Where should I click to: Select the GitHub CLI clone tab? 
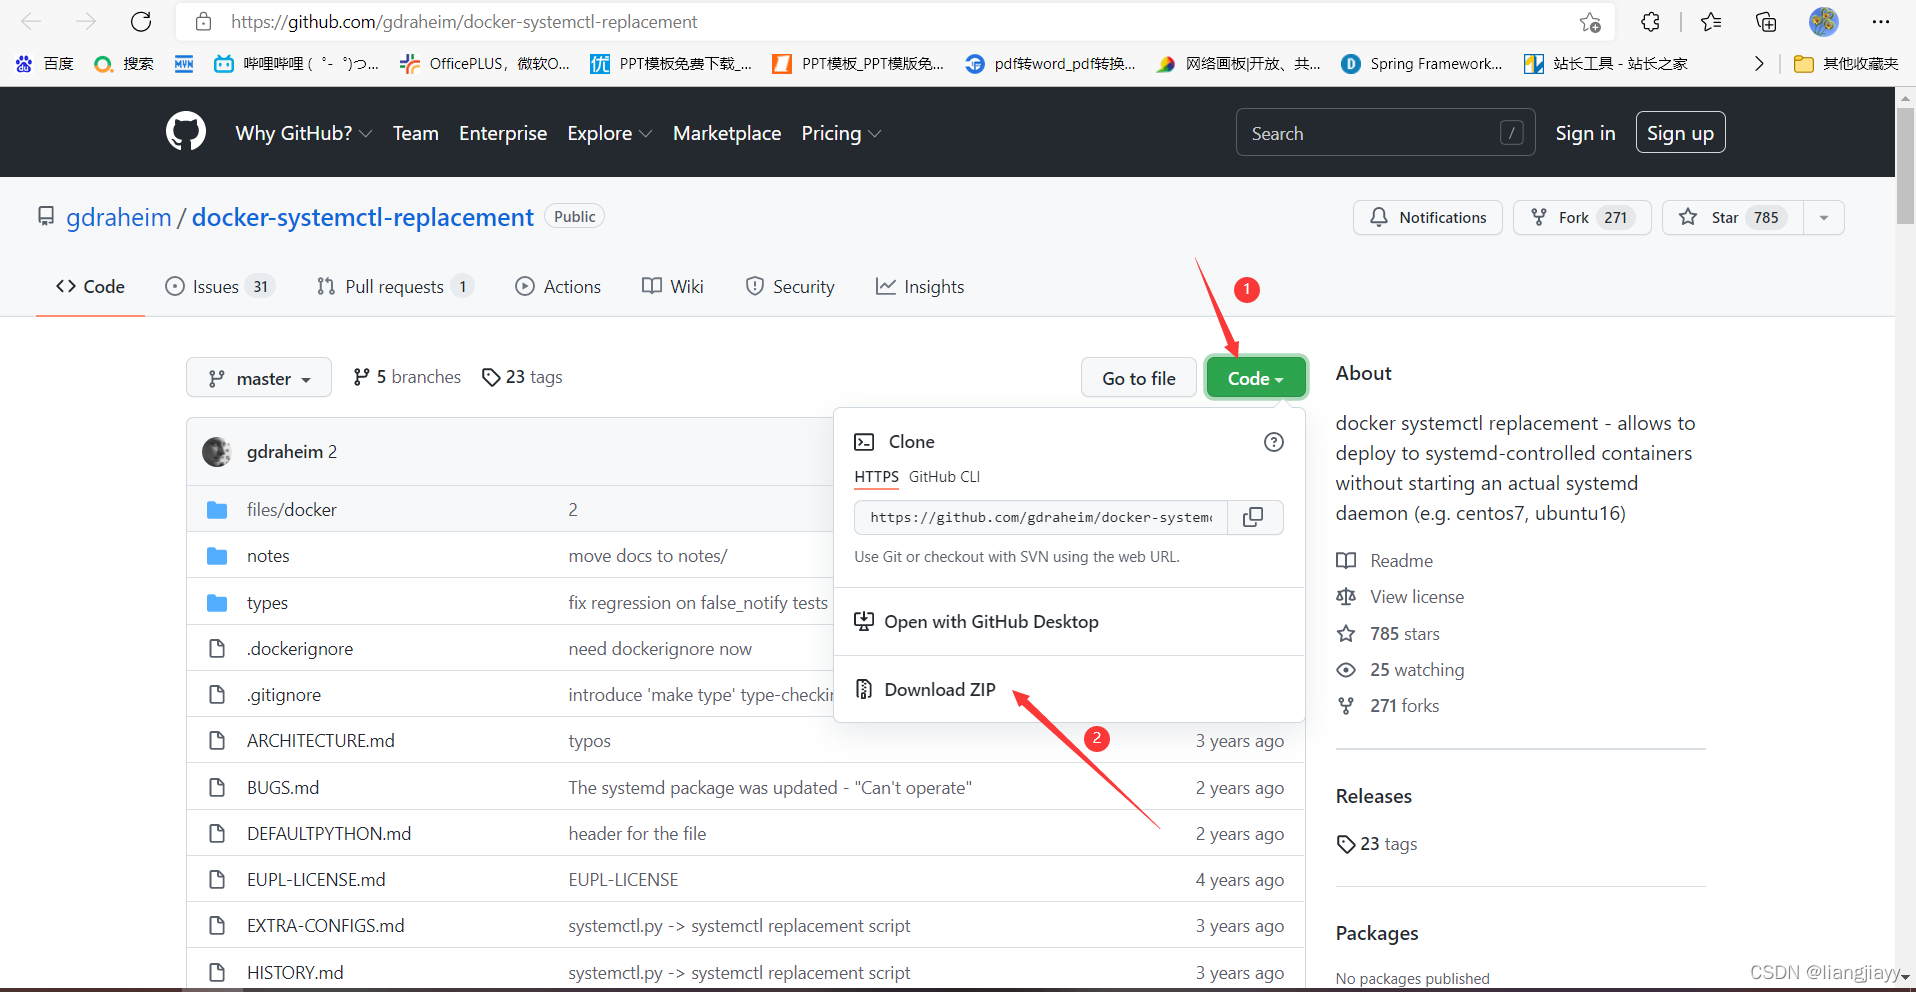944,477
